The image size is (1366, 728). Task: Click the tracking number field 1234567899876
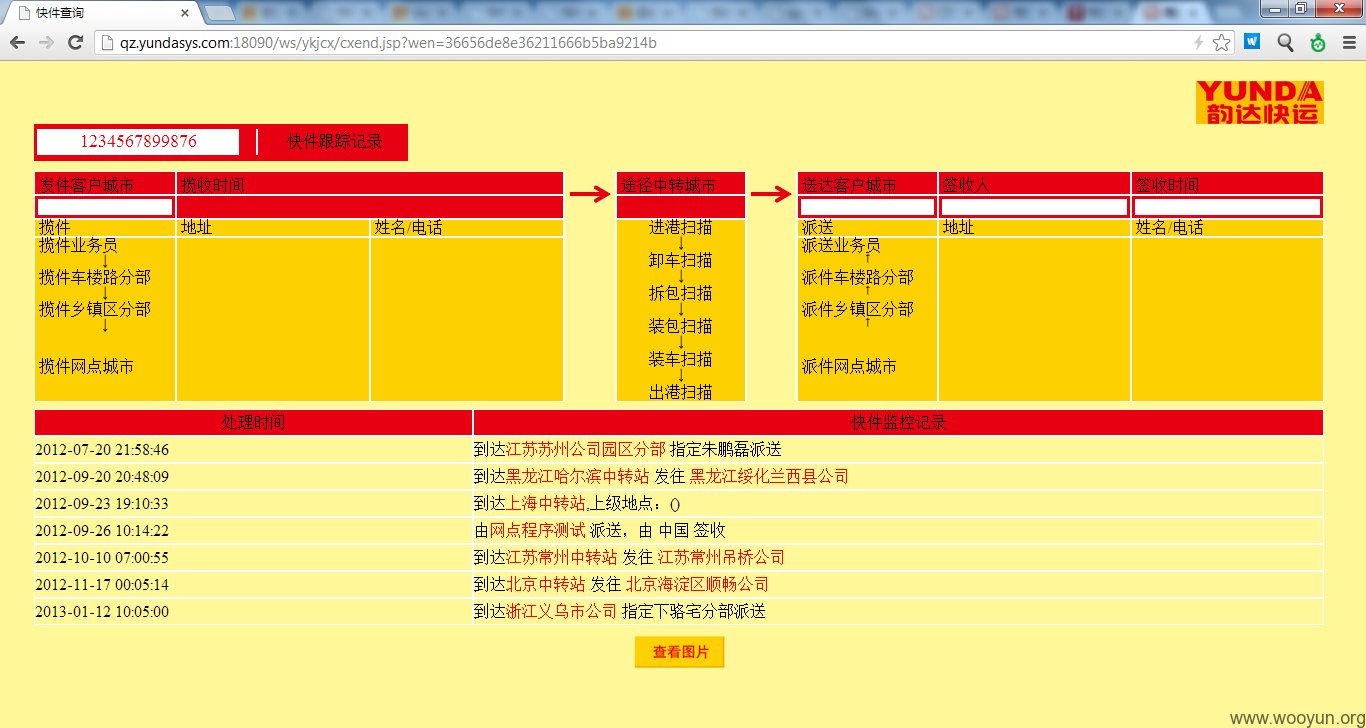tap(138, 142)
